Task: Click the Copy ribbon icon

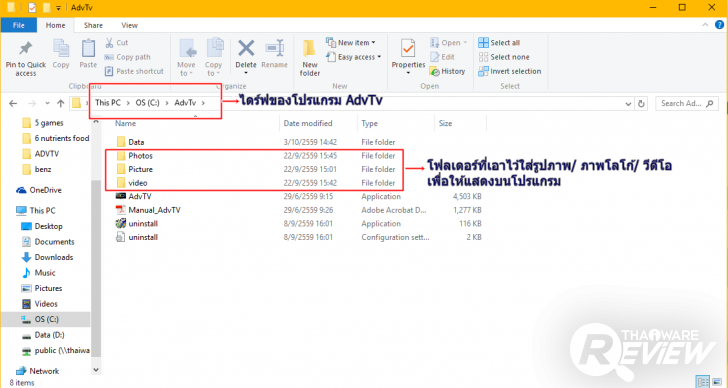Action: coord(61,48)
